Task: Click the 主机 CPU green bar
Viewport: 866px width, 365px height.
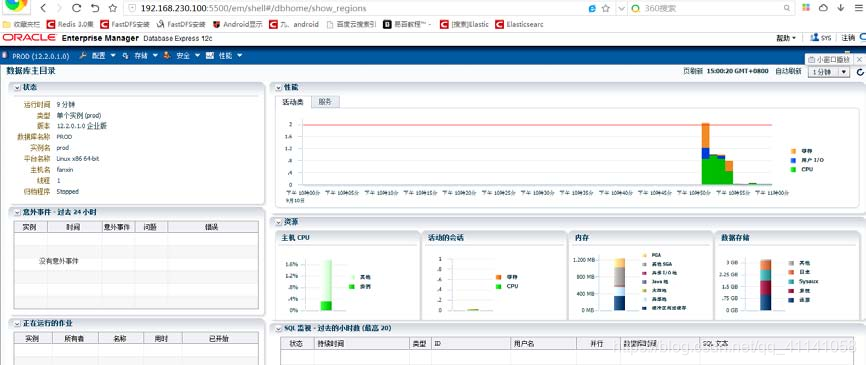Action: (x=326, y=285)
